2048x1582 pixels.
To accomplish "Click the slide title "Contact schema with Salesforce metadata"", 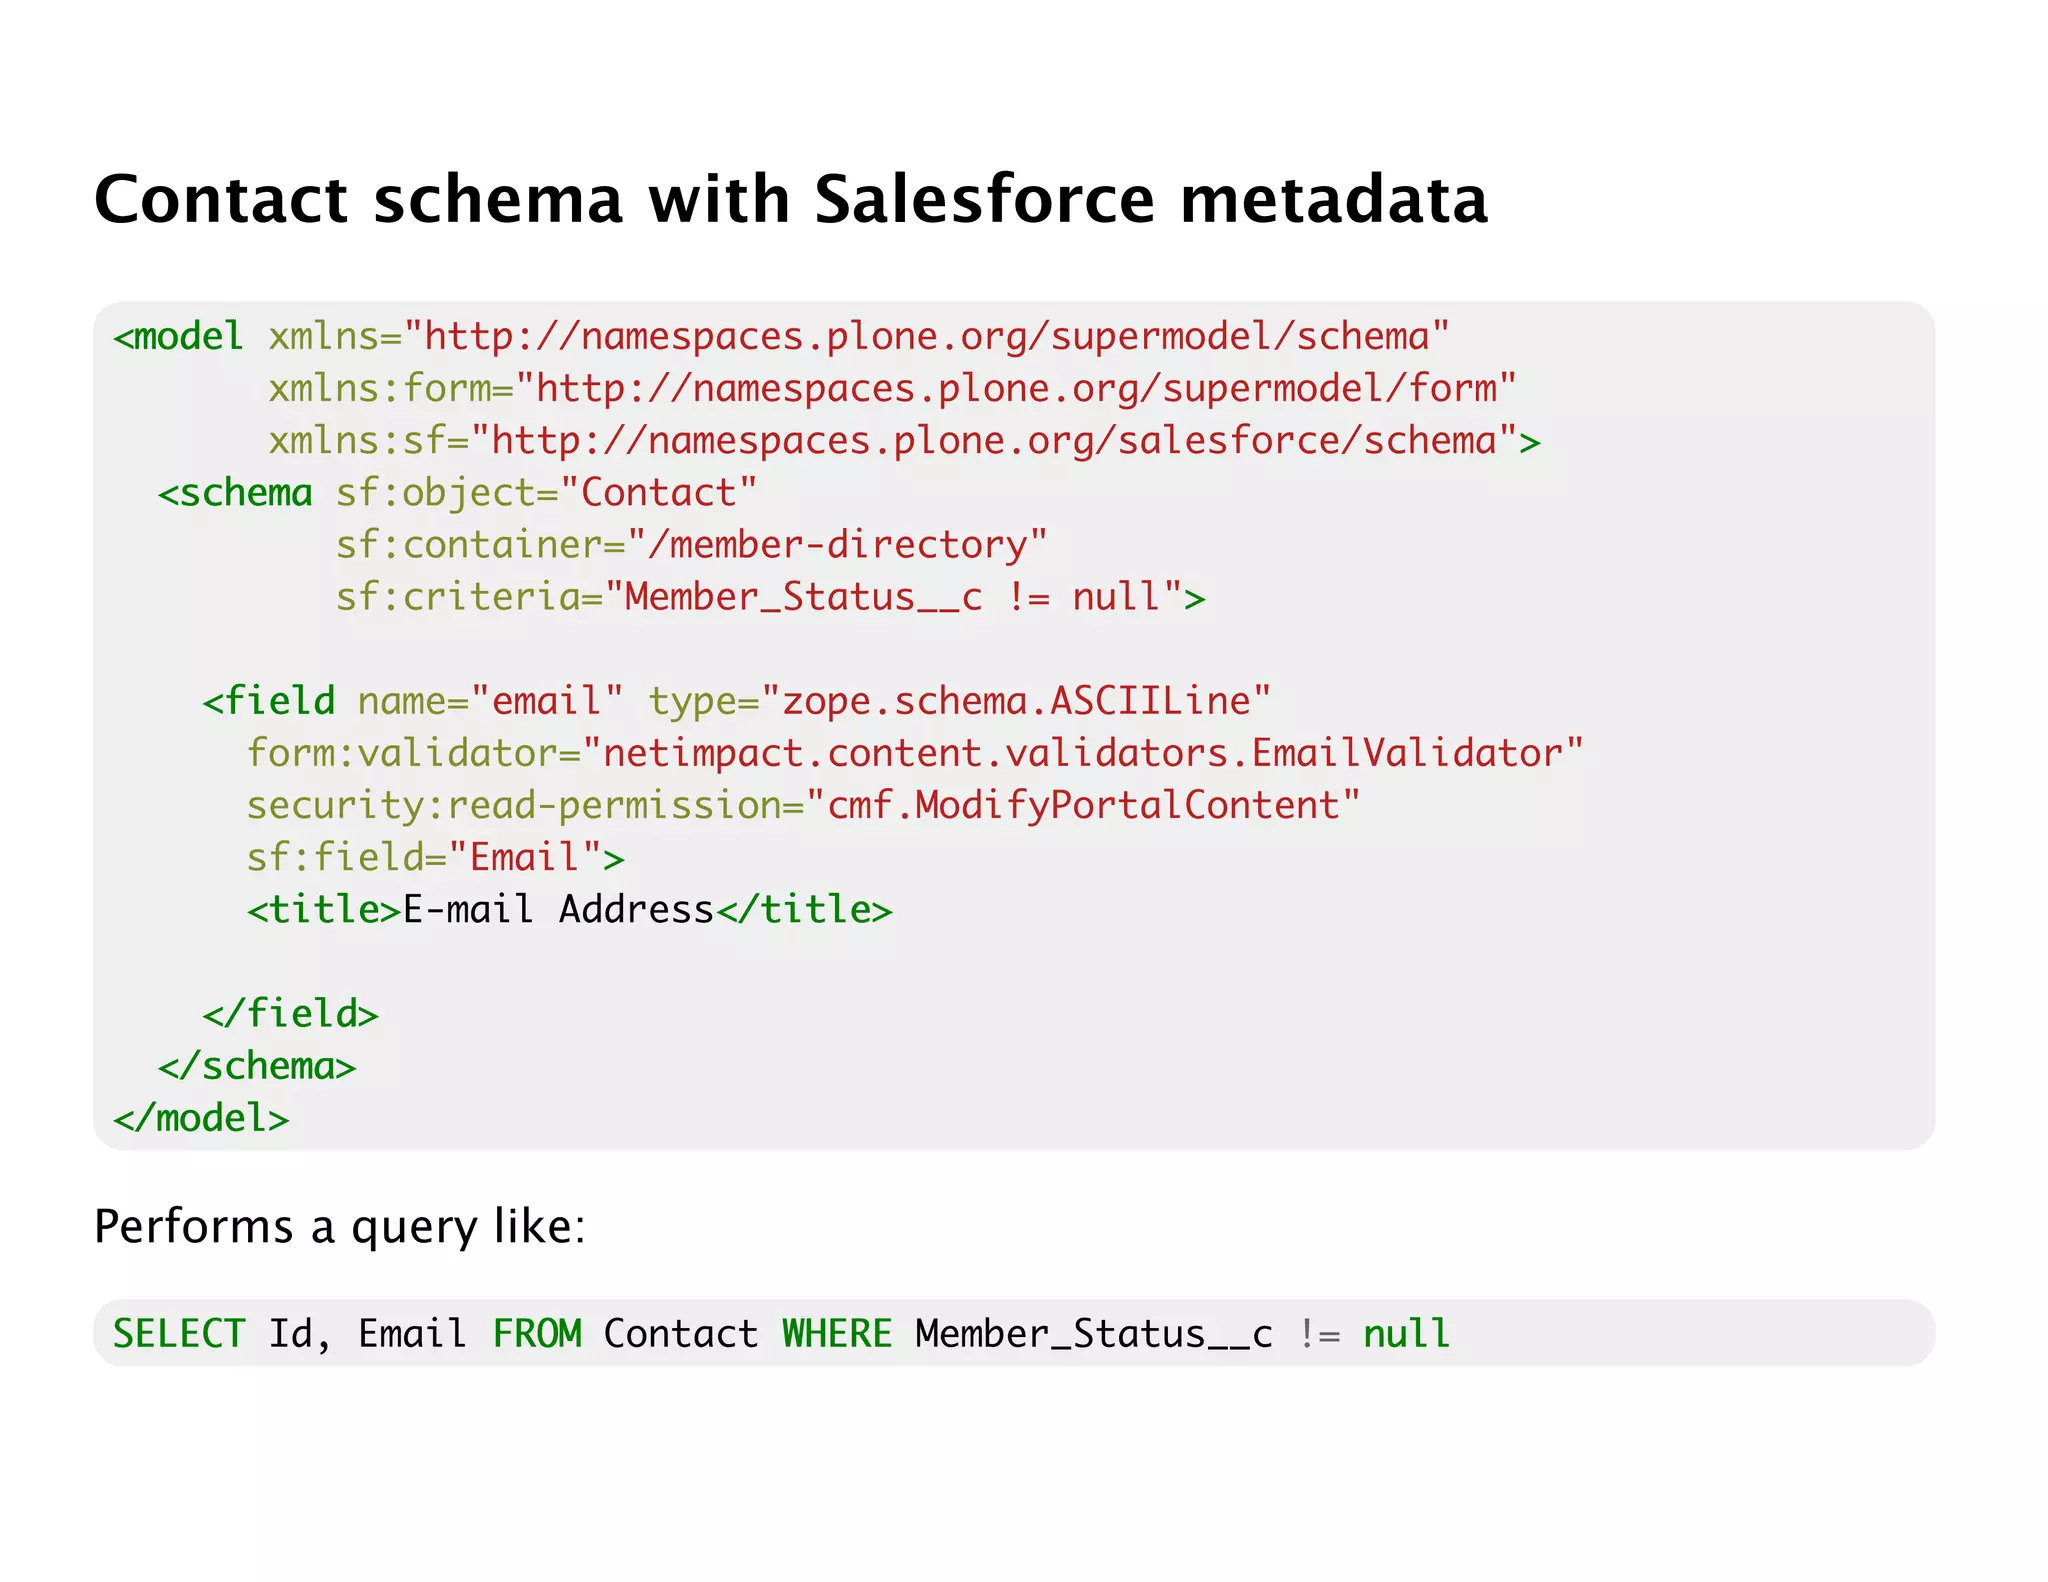I will click(790, 199).
